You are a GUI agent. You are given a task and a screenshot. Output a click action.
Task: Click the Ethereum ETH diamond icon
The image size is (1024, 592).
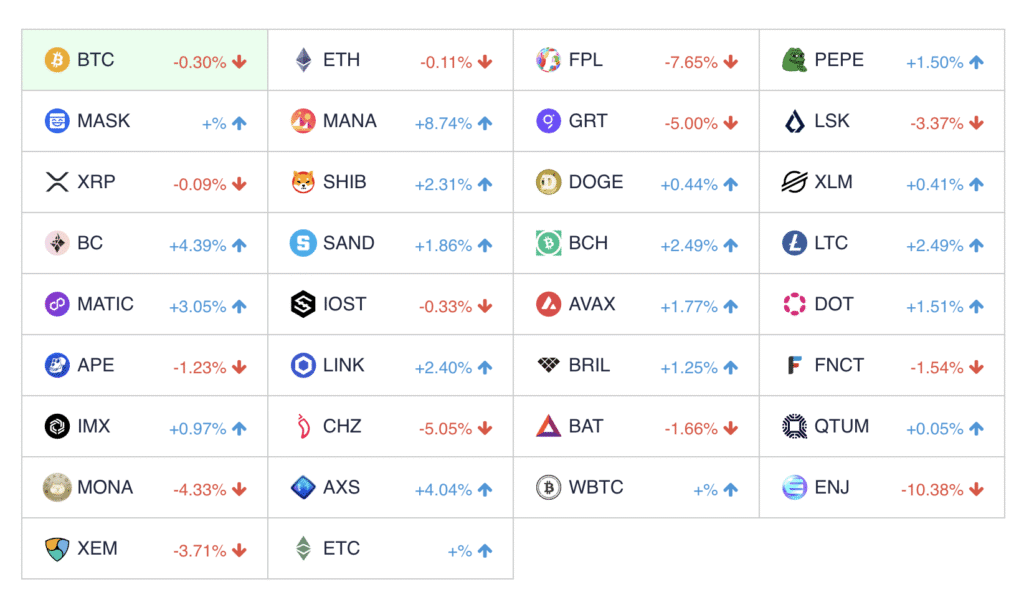coord(303,60)
